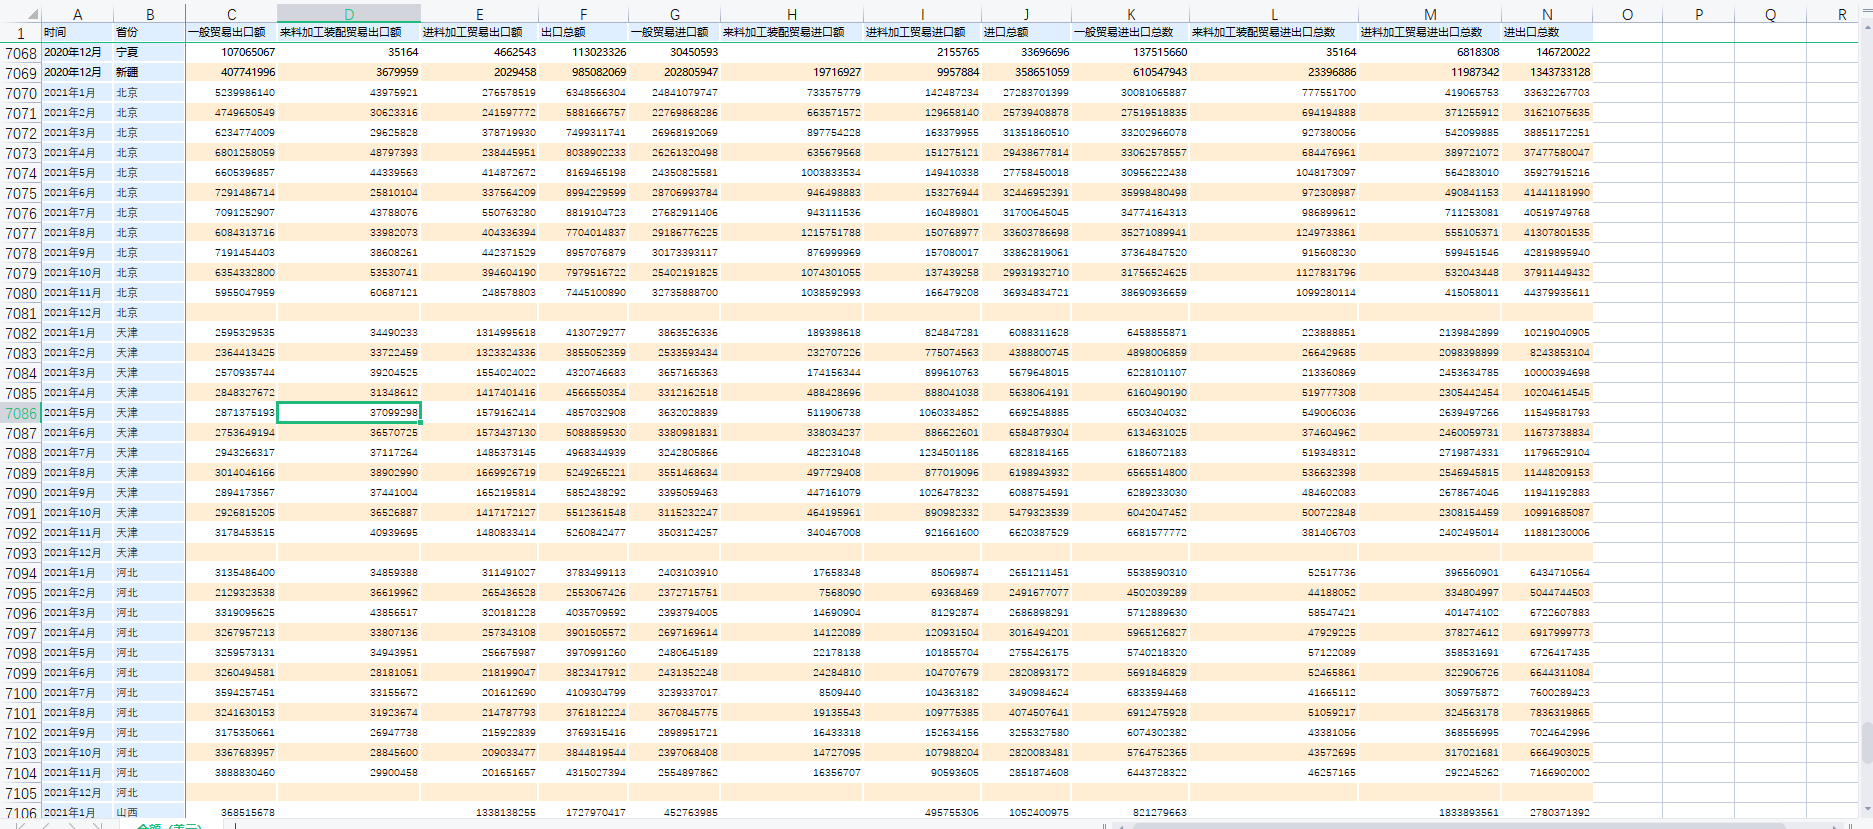1873x829 pixels.
Task: Click cell with value 3014046166
Action: [x=231, y=472]
